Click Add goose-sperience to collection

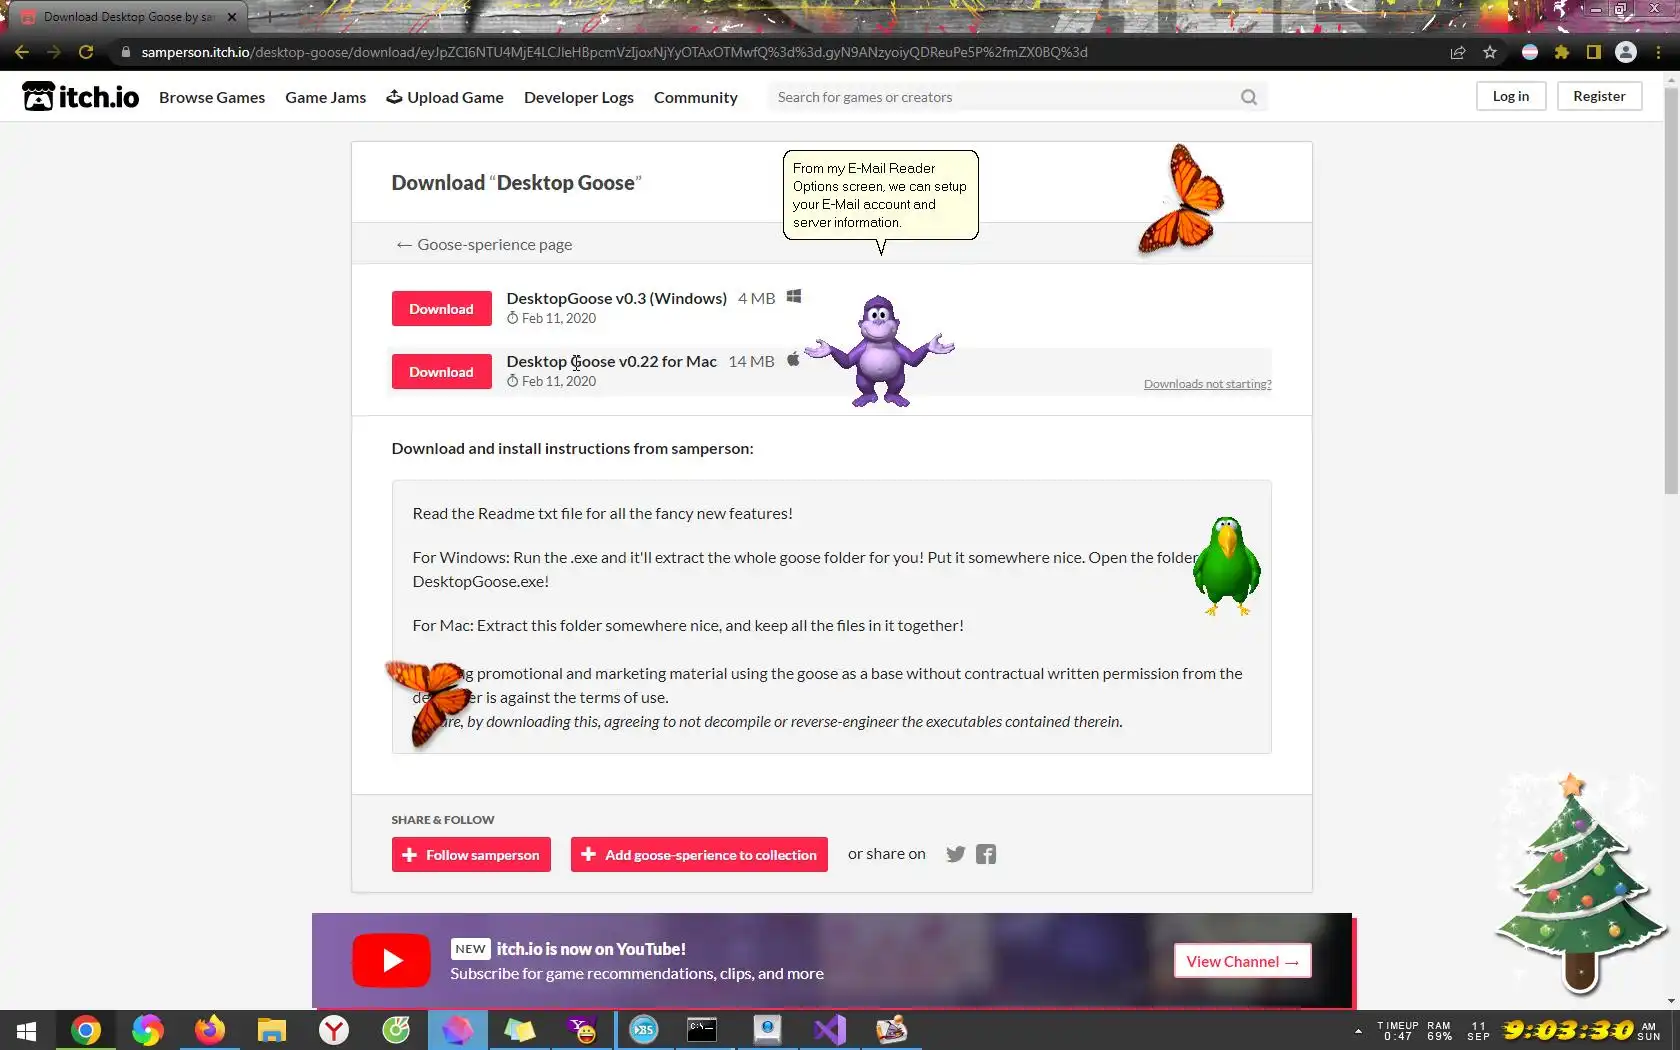(699, 855)
